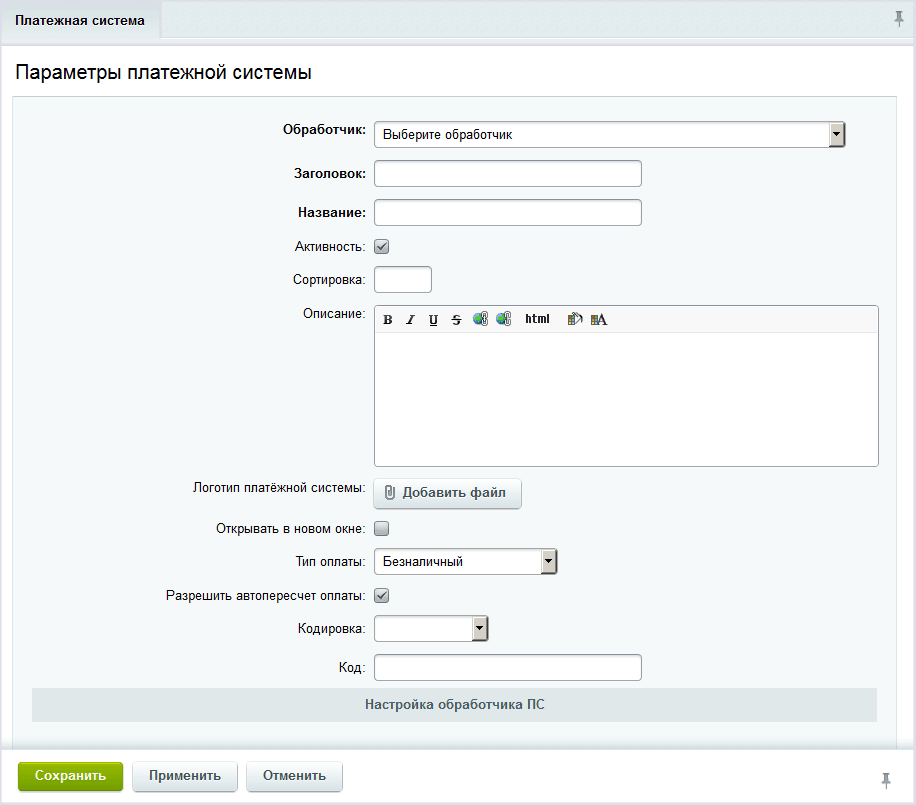Enable Открывать в новом окне checkbox
The image size is (916, 805).
[381, 529]
